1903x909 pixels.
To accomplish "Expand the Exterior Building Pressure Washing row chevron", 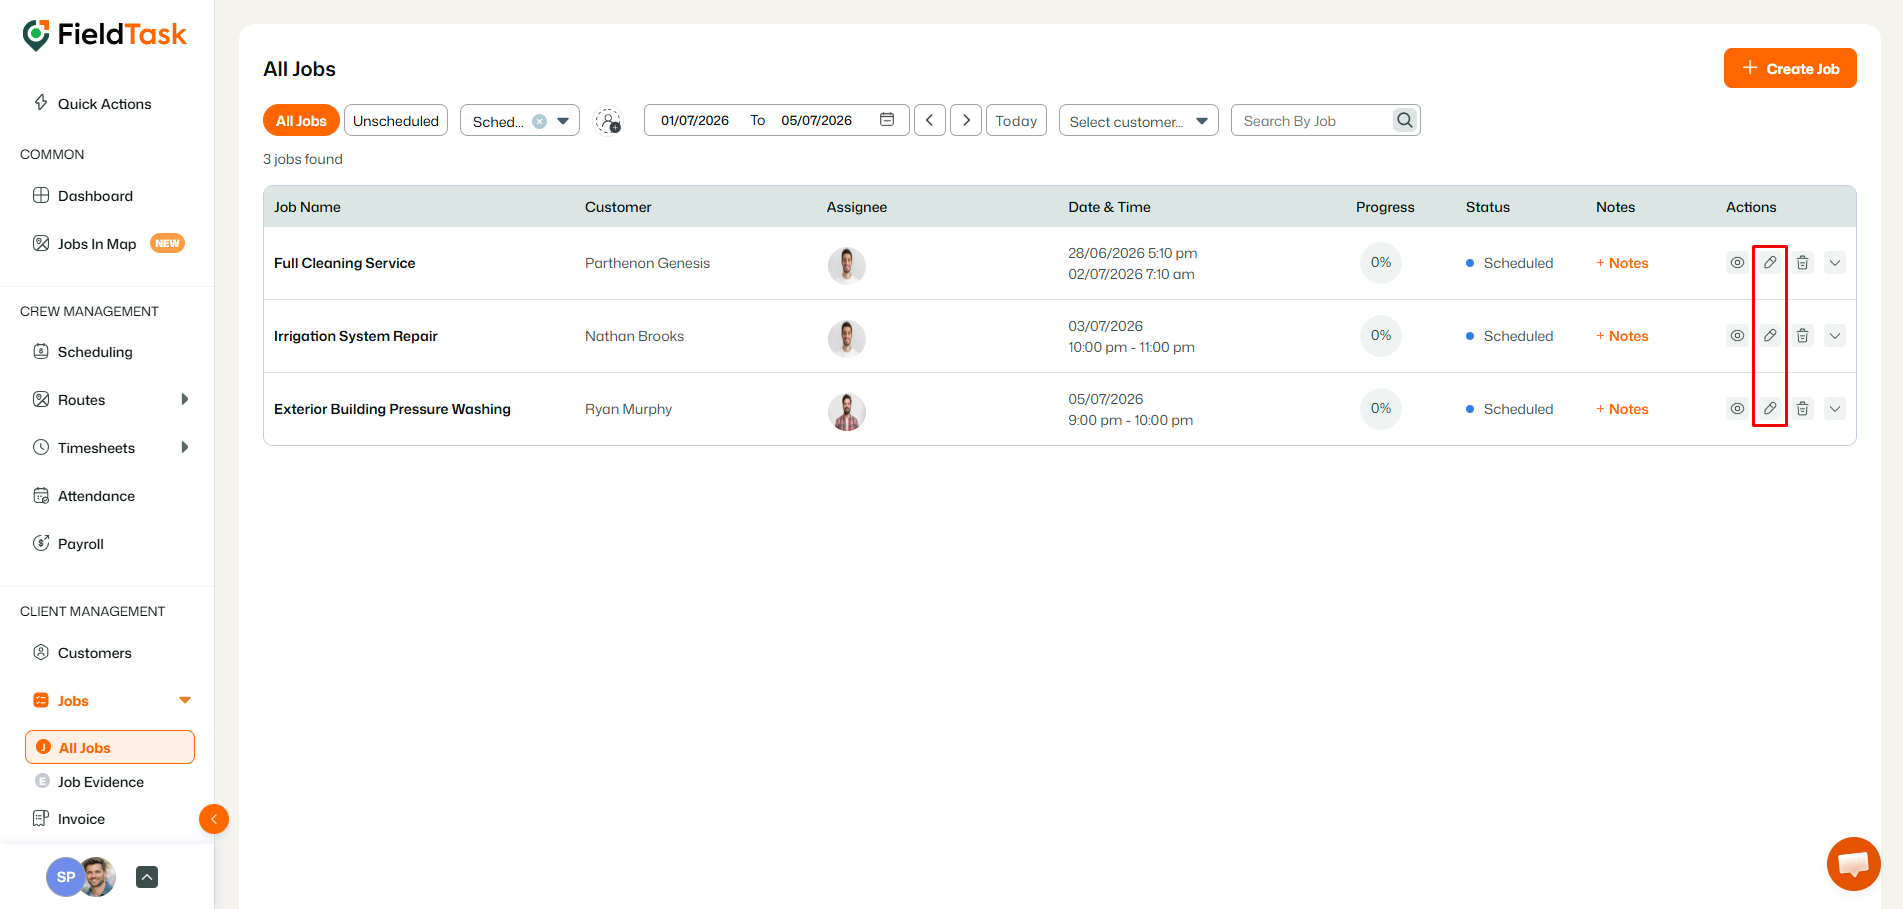I will point(1835,409).
